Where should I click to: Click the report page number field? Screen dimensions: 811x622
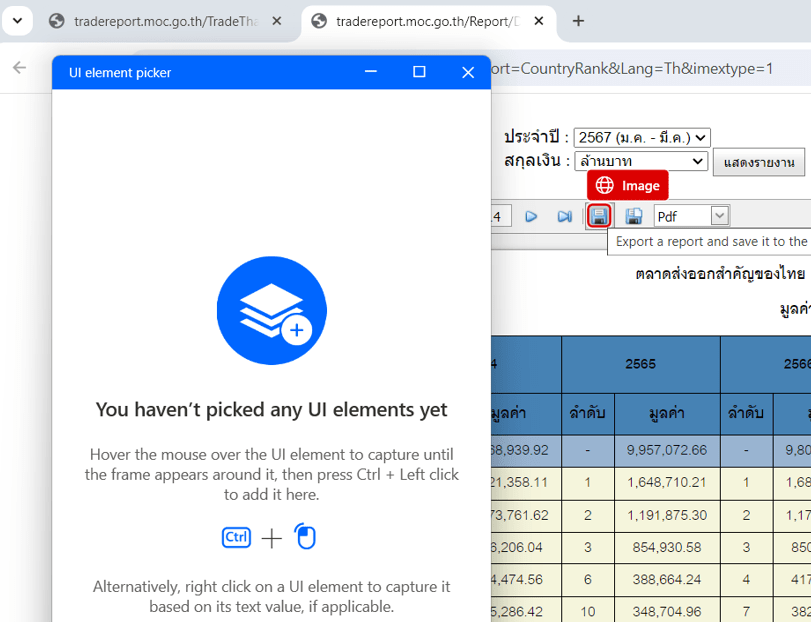point(501,216)
